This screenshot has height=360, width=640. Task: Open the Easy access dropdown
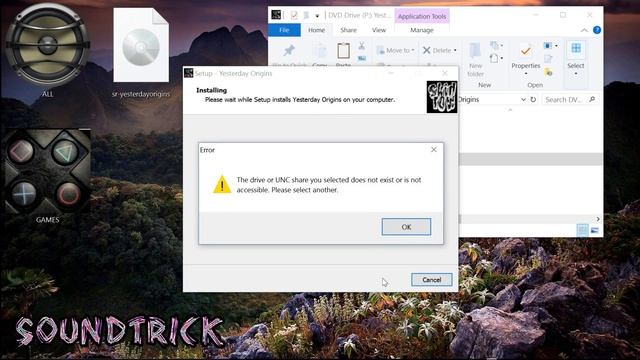(x=496, y=58)
